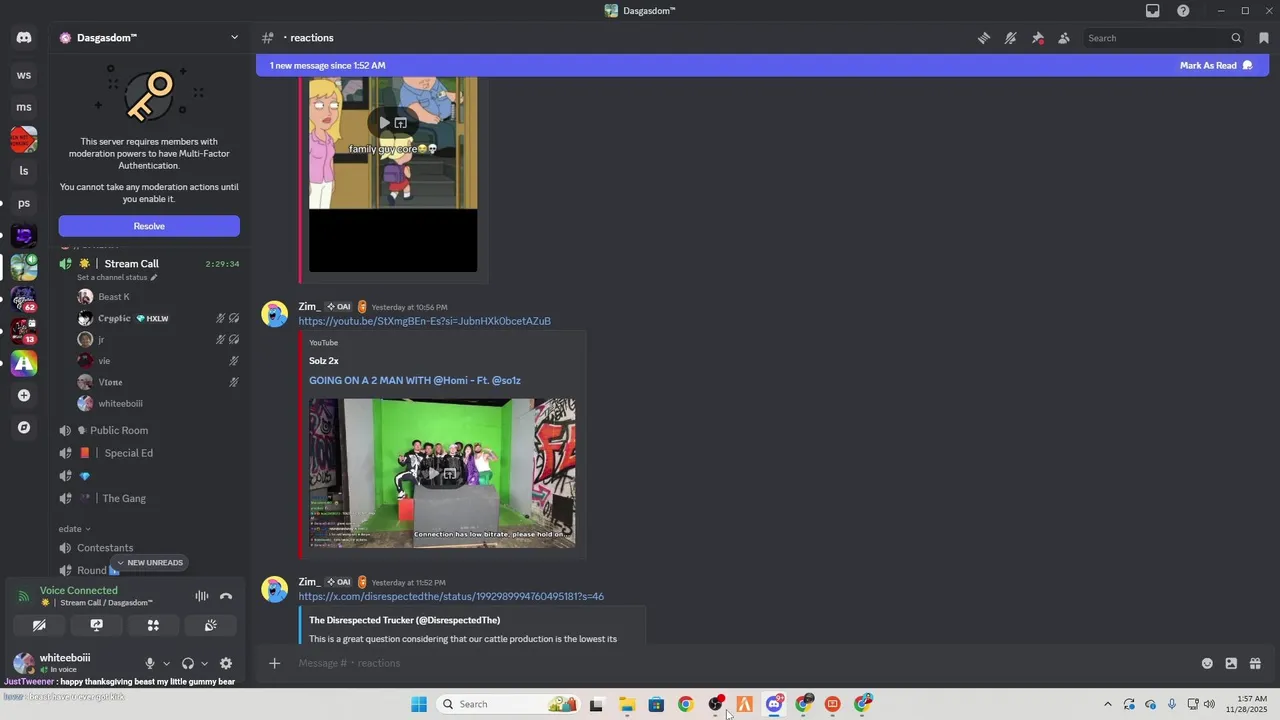Open pinned messages pin icon
The image size is (1280, 720).
(1038, 38)
